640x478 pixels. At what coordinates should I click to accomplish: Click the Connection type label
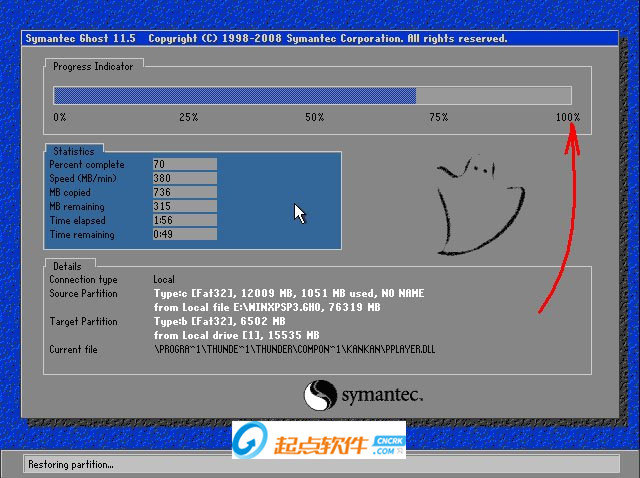pos(83,280)
